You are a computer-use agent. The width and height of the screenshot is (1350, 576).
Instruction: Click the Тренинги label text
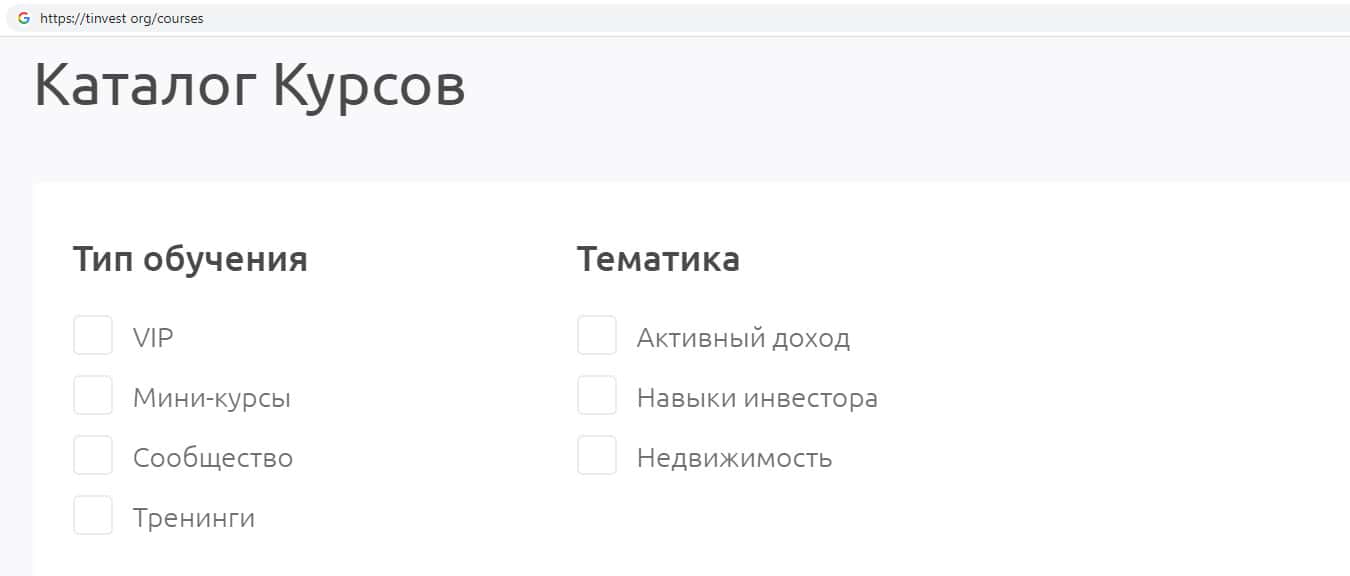(194, 518)
